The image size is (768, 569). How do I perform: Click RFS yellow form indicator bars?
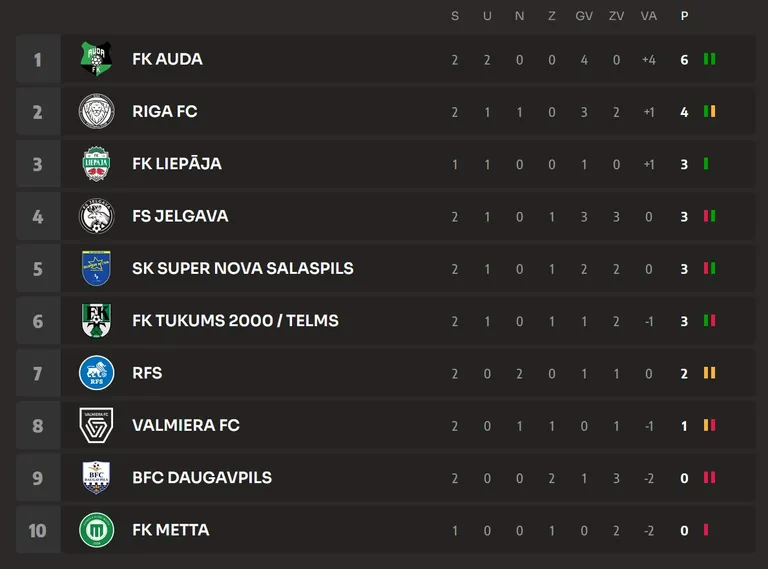point(710,373)
